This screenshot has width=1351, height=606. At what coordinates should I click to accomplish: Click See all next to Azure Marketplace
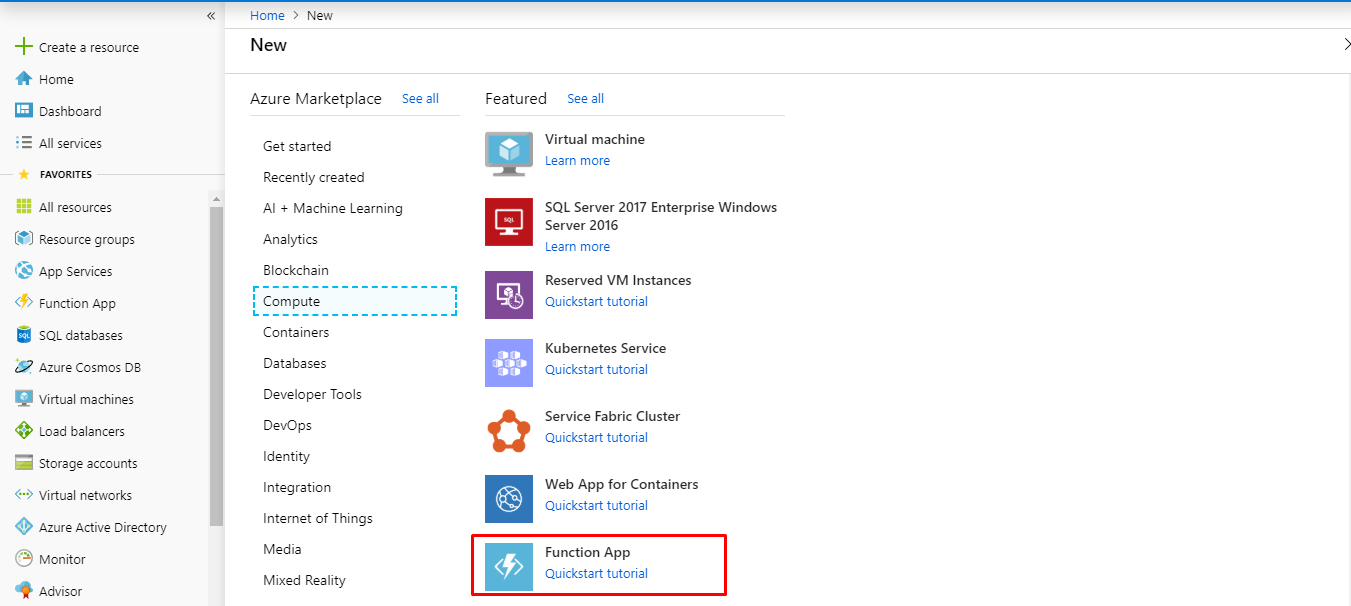[x=419, y=98]
